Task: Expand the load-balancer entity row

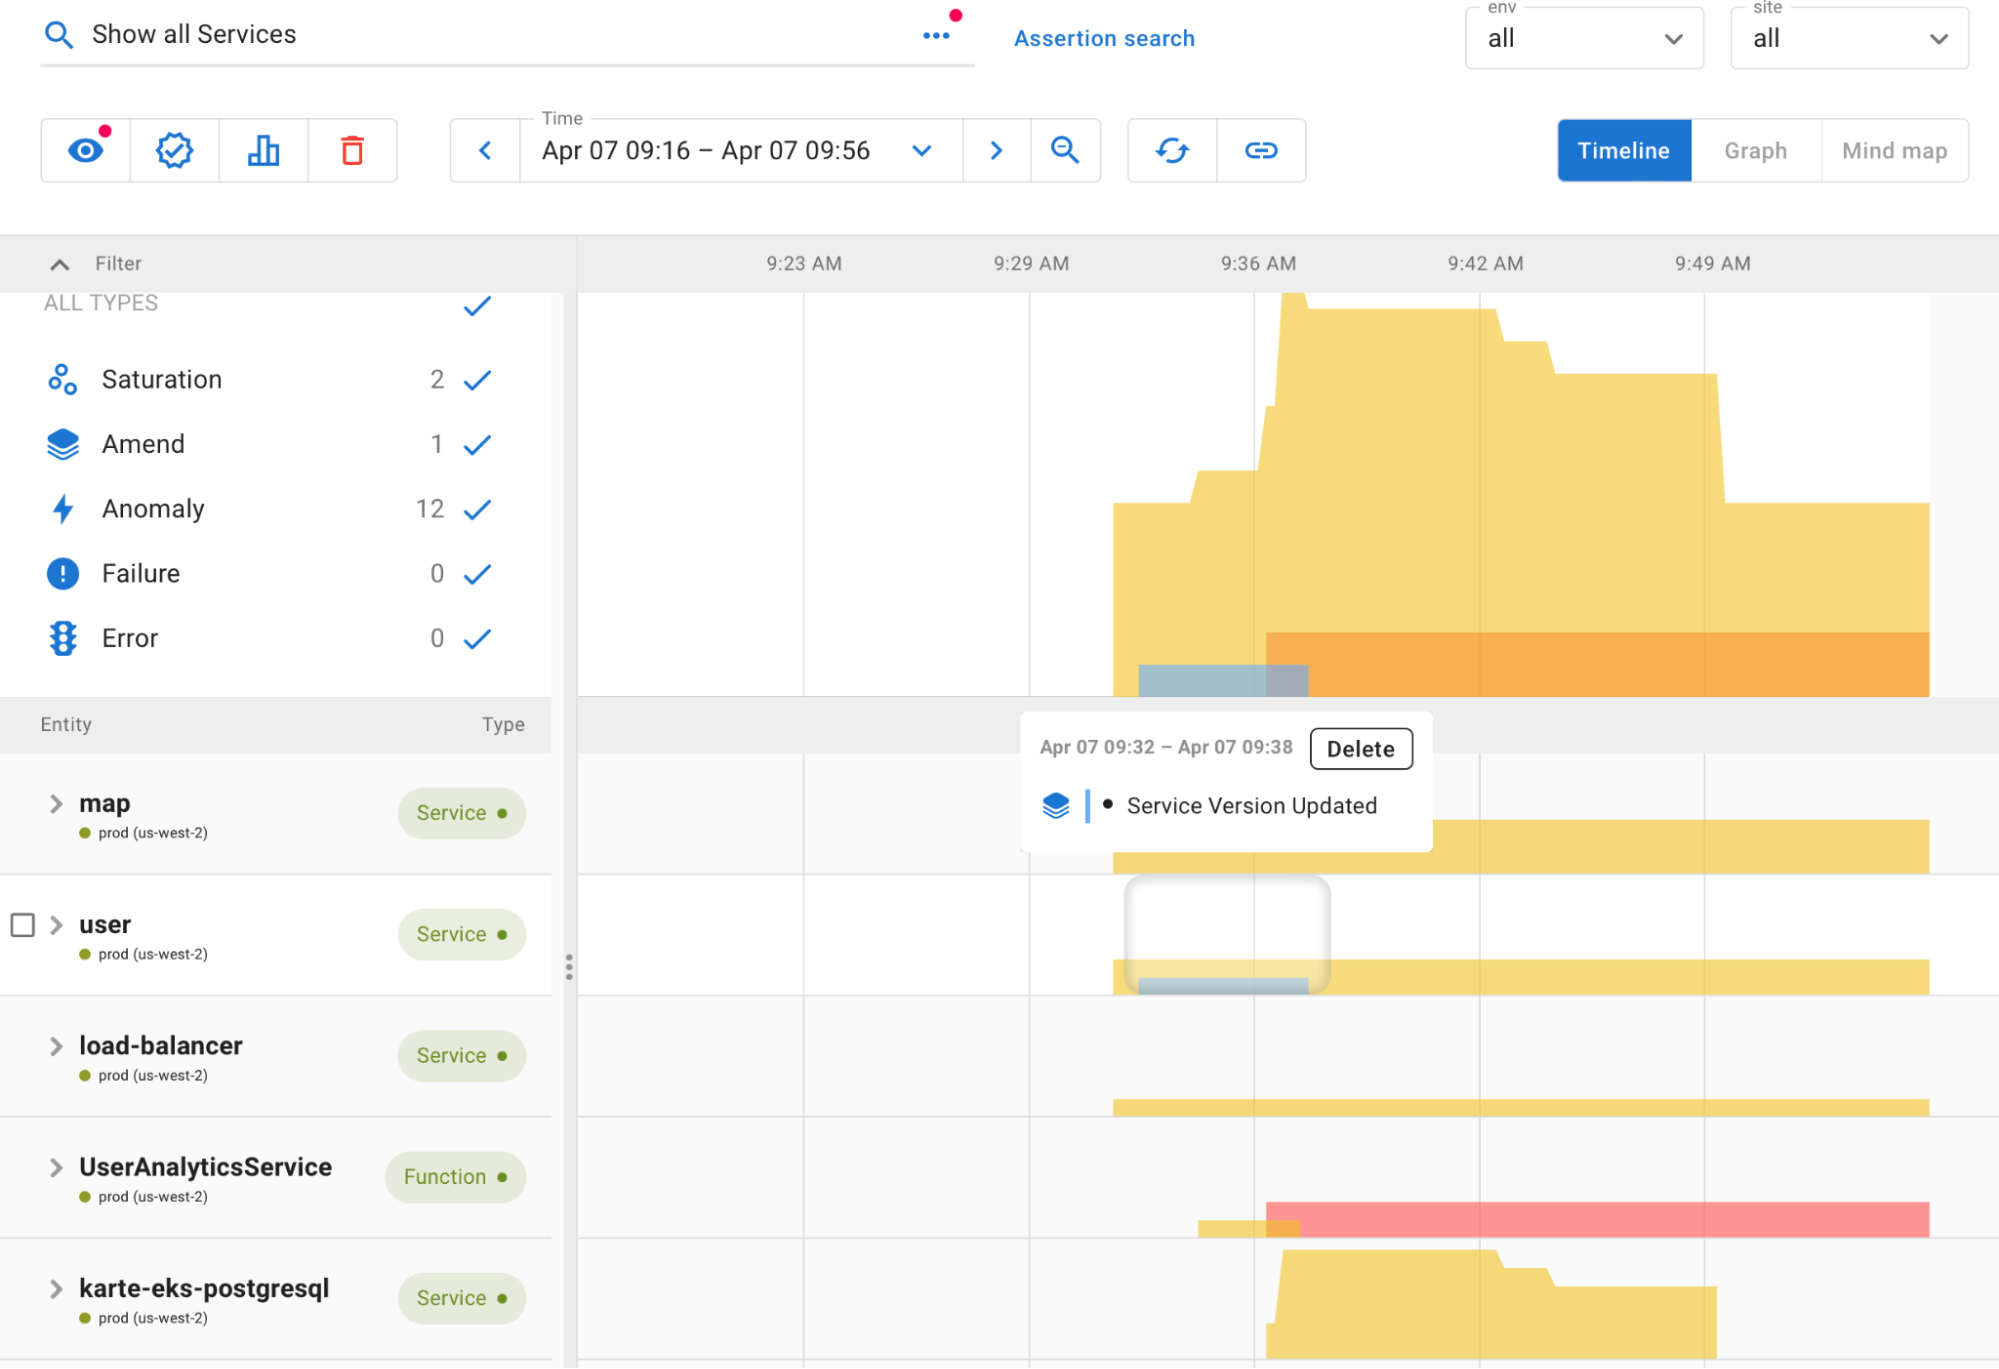Action: pos(56,1046)
